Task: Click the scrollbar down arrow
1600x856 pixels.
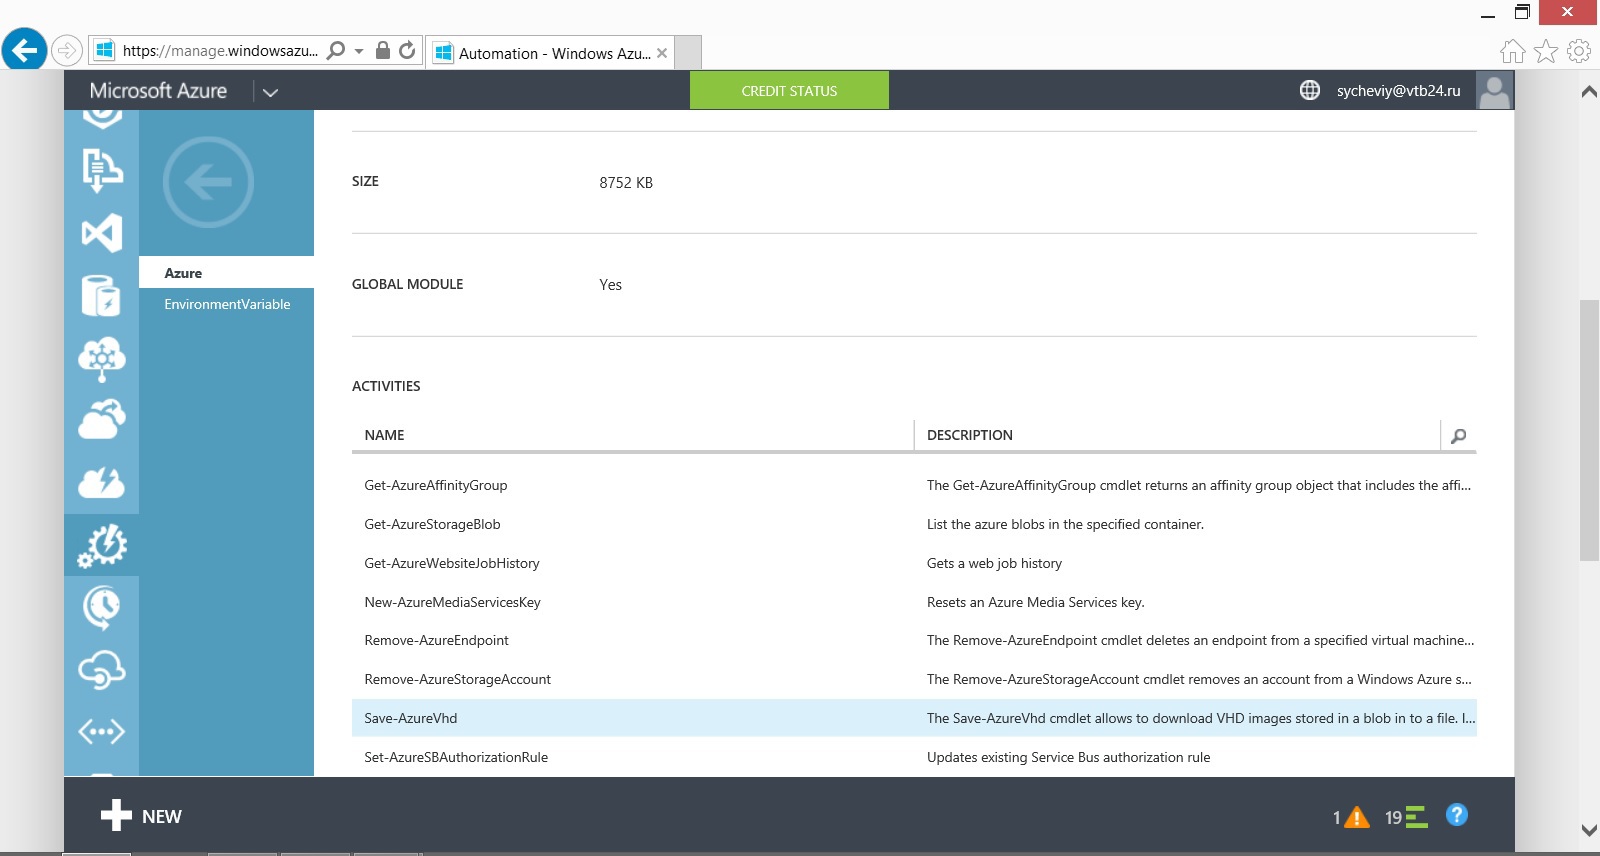Action: pyautogui.click(x=1589, y=830)
